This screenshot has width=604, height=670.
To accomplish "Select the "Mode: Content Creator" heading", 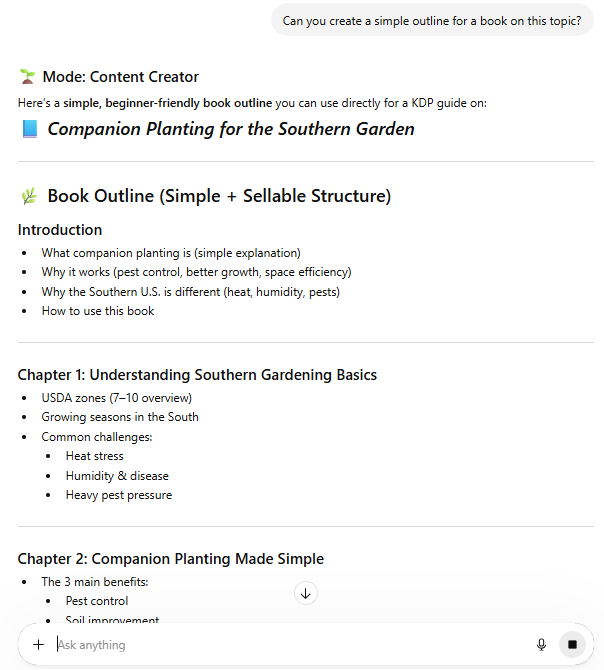I will point(120,77).
